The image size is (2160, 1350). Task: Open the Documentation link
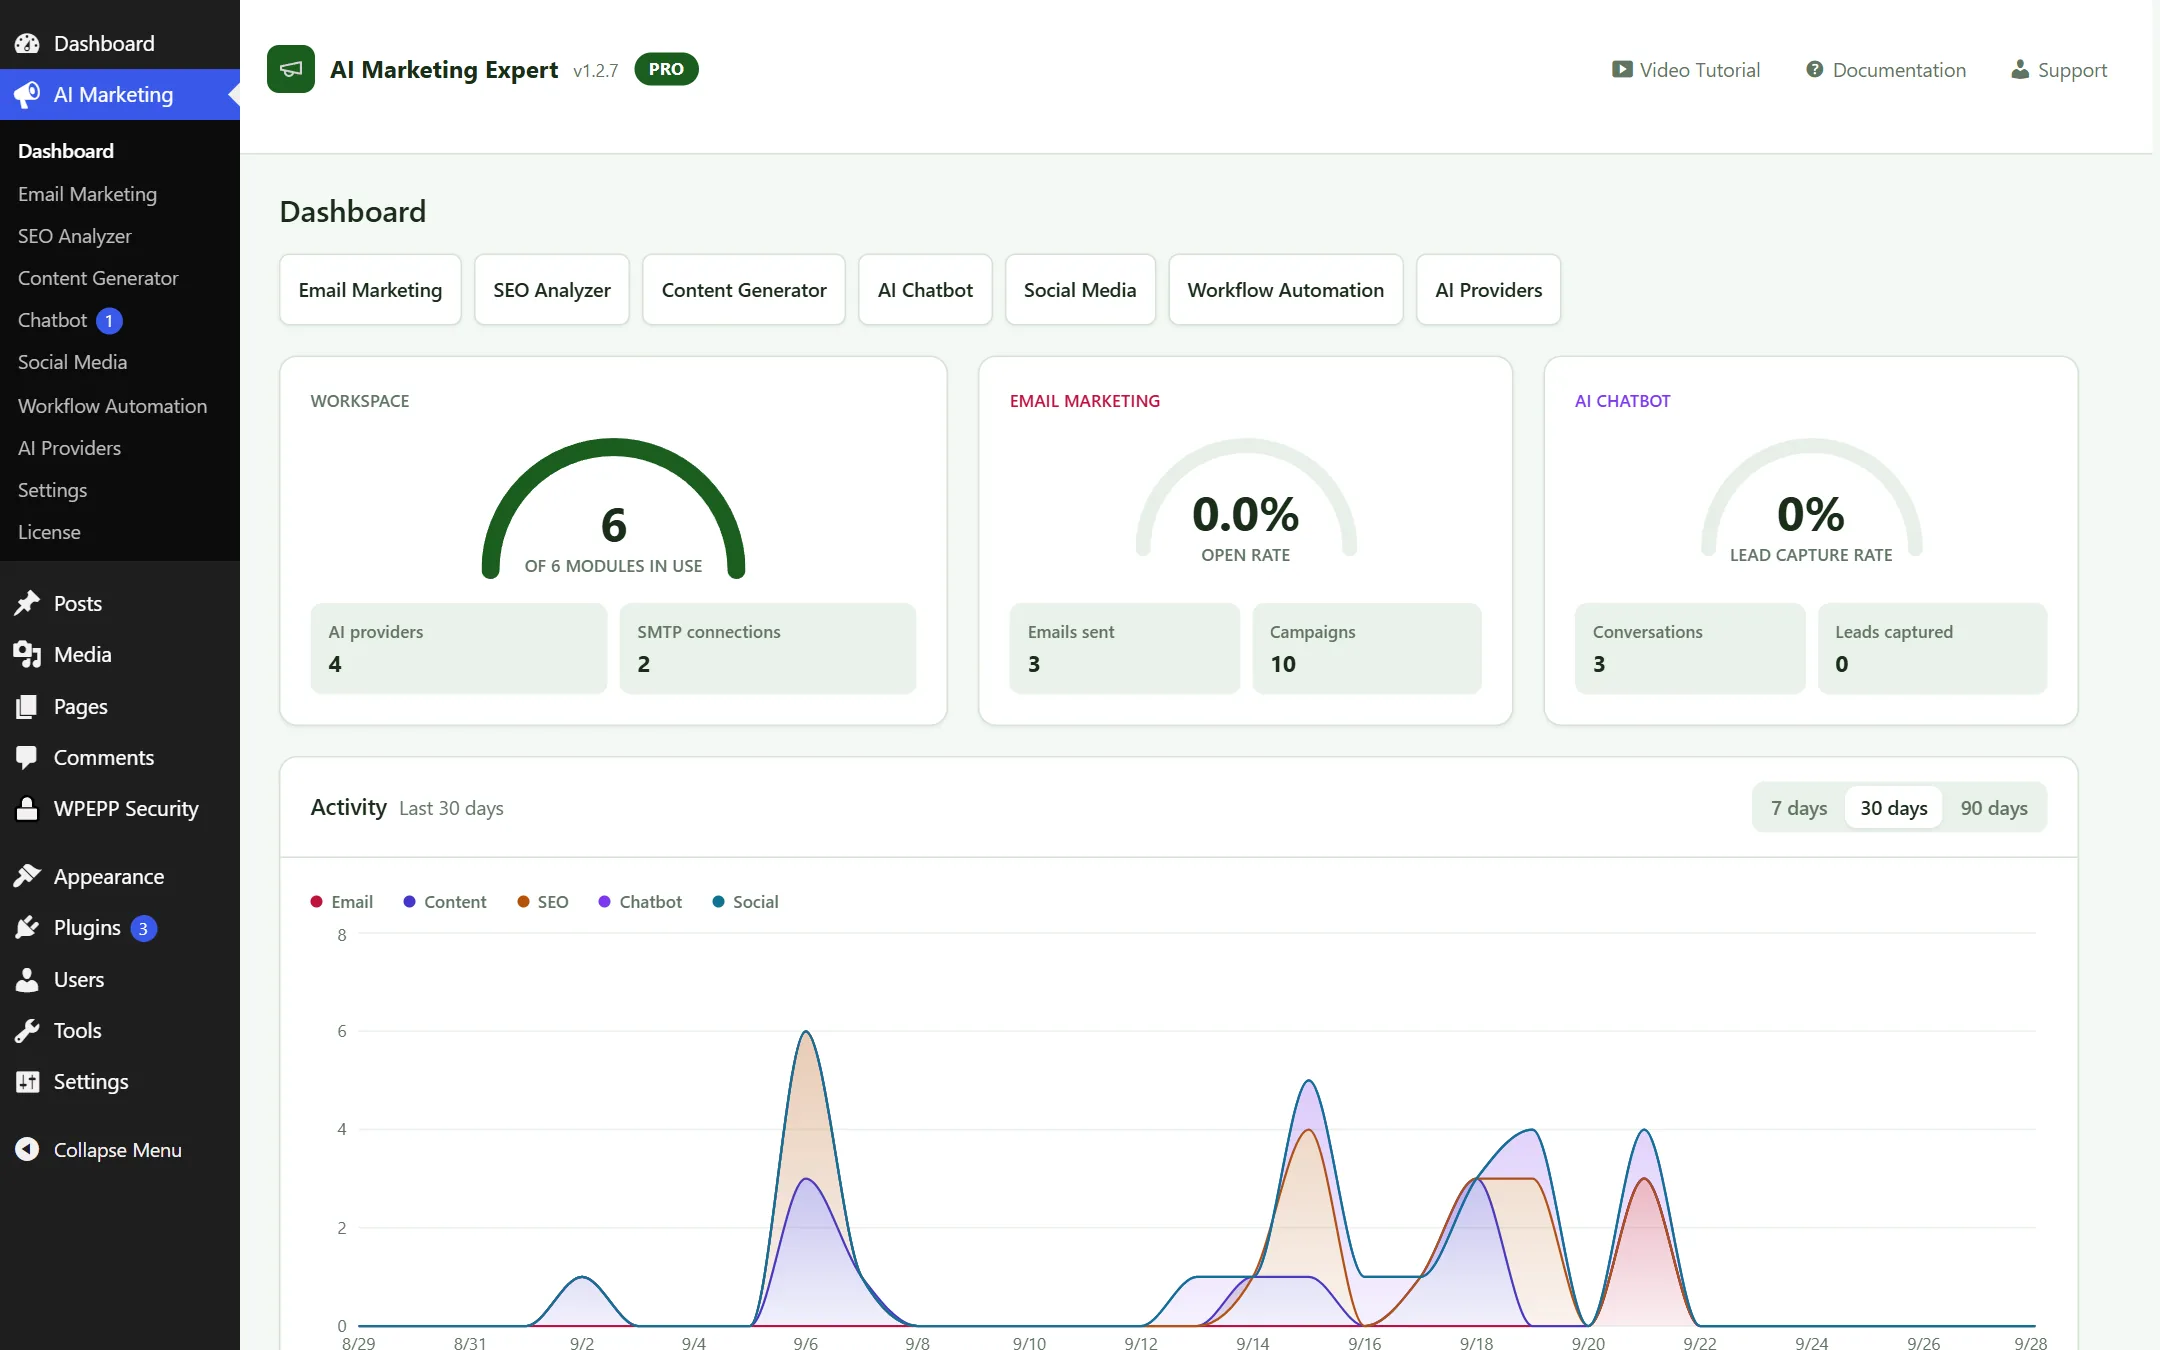coord(1886,69)
